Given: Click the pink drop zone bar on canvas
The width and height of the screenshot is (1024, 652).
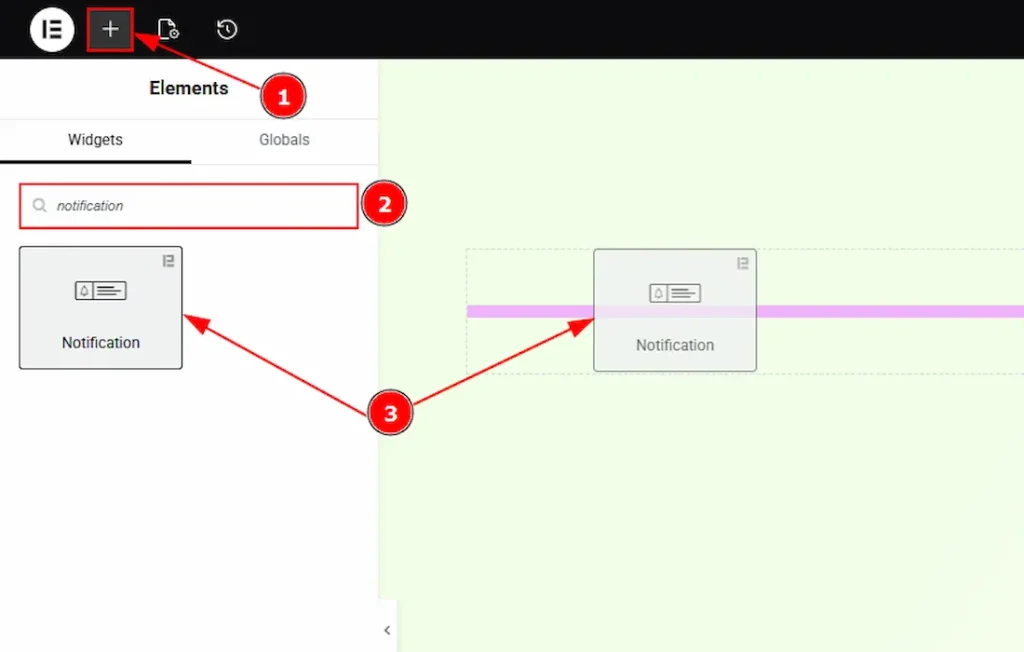Looking at the screenshot, I should tap(880, 312).
